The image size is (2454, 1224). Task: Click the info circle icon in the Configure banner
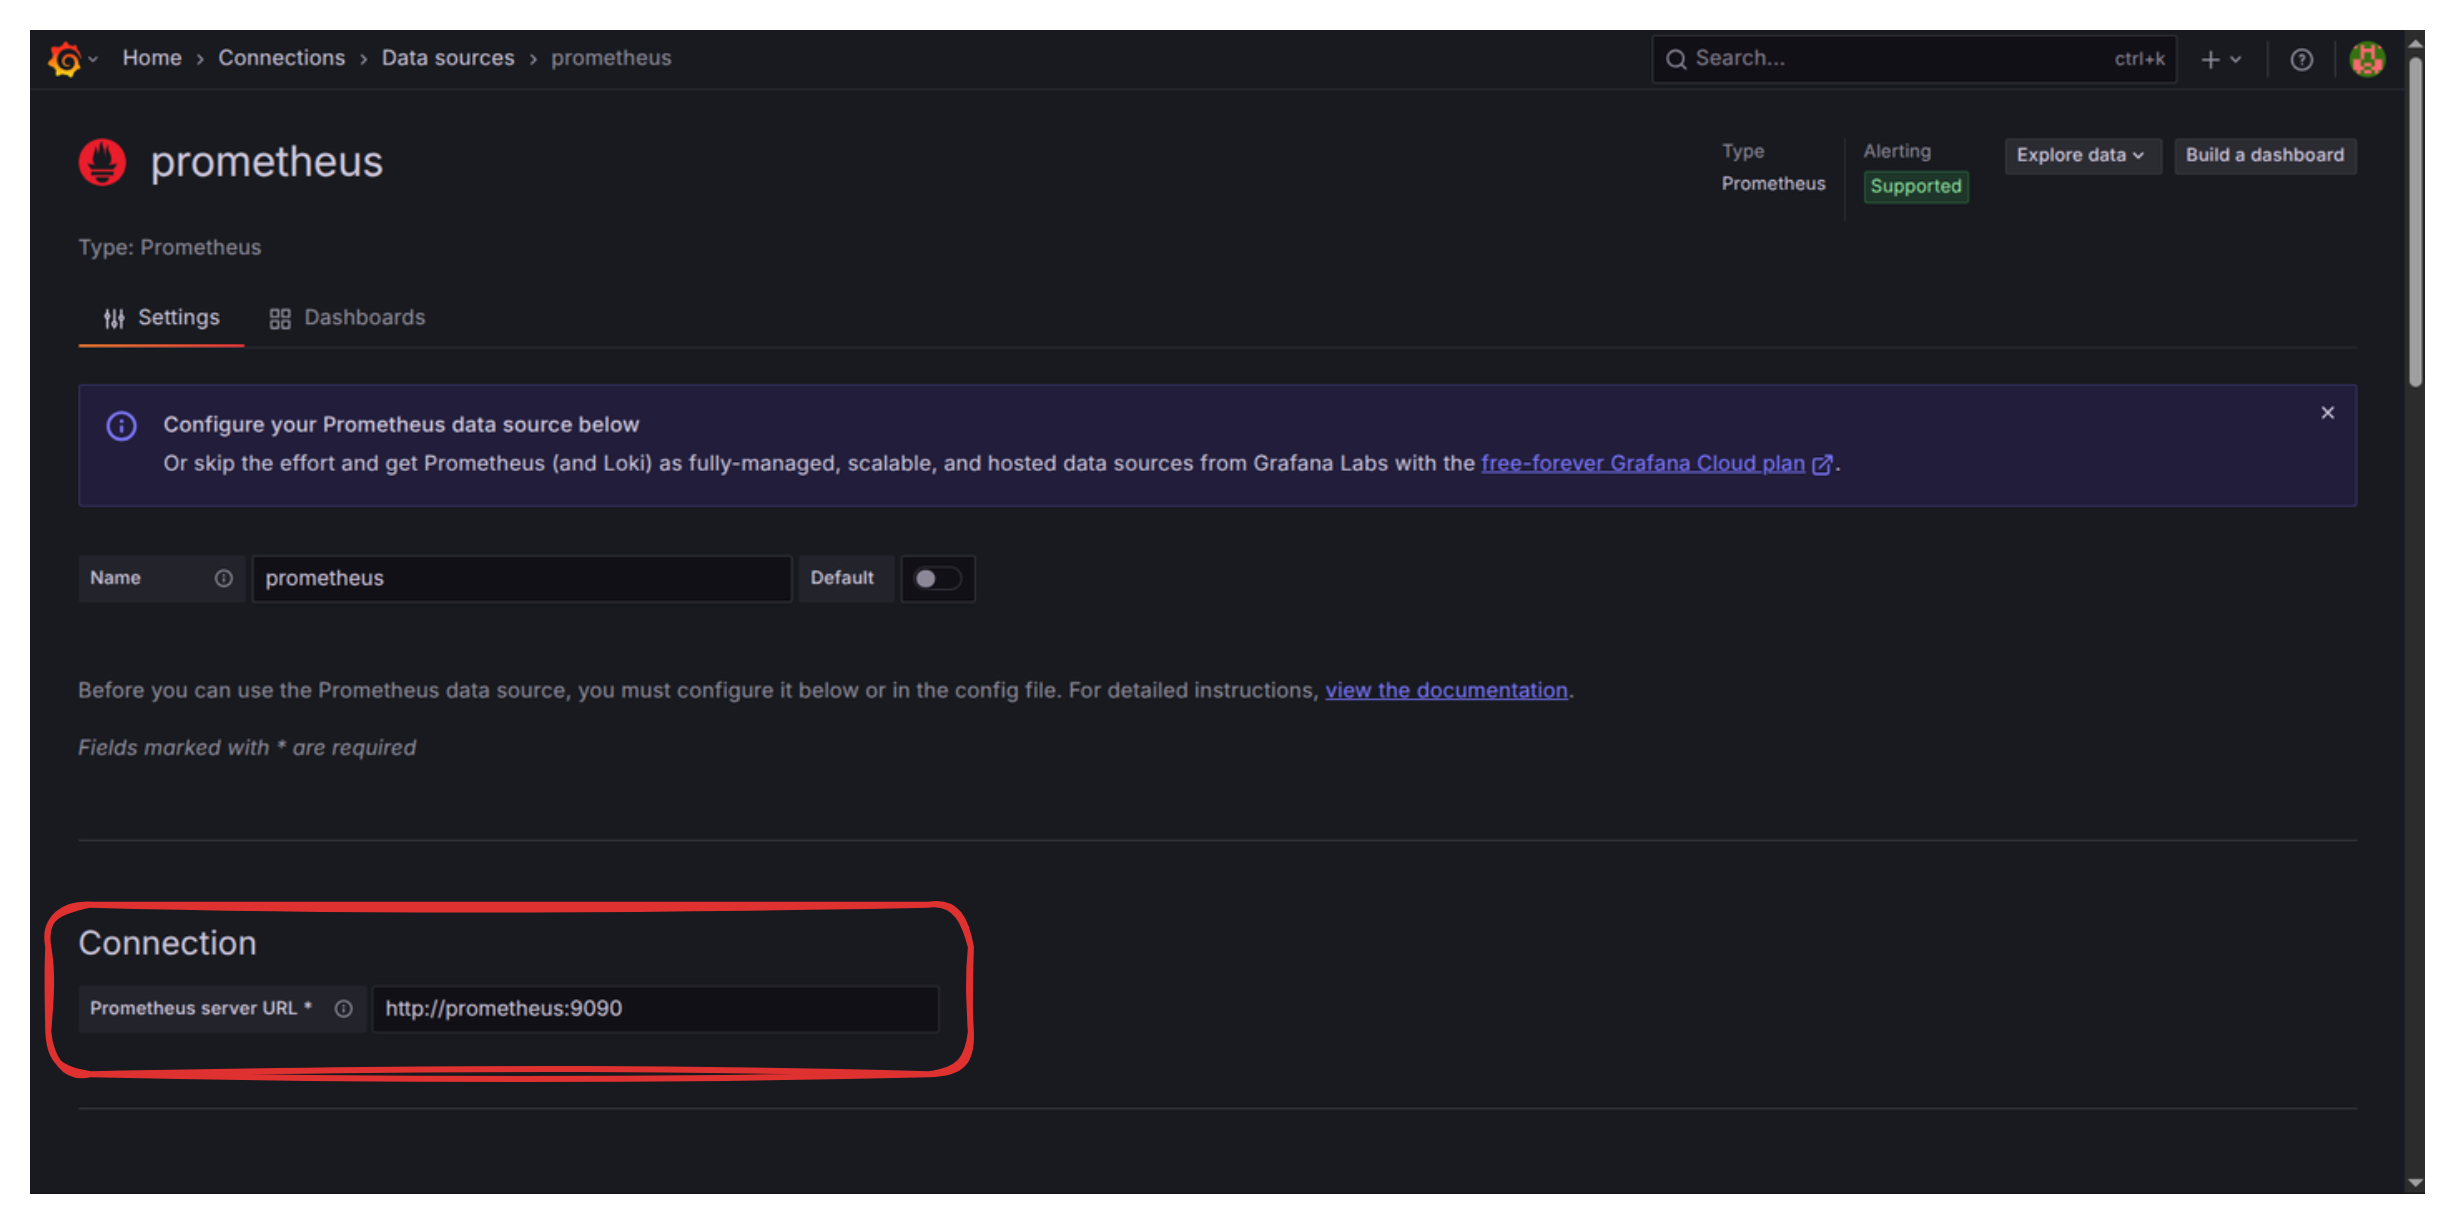tap(121, 426)
